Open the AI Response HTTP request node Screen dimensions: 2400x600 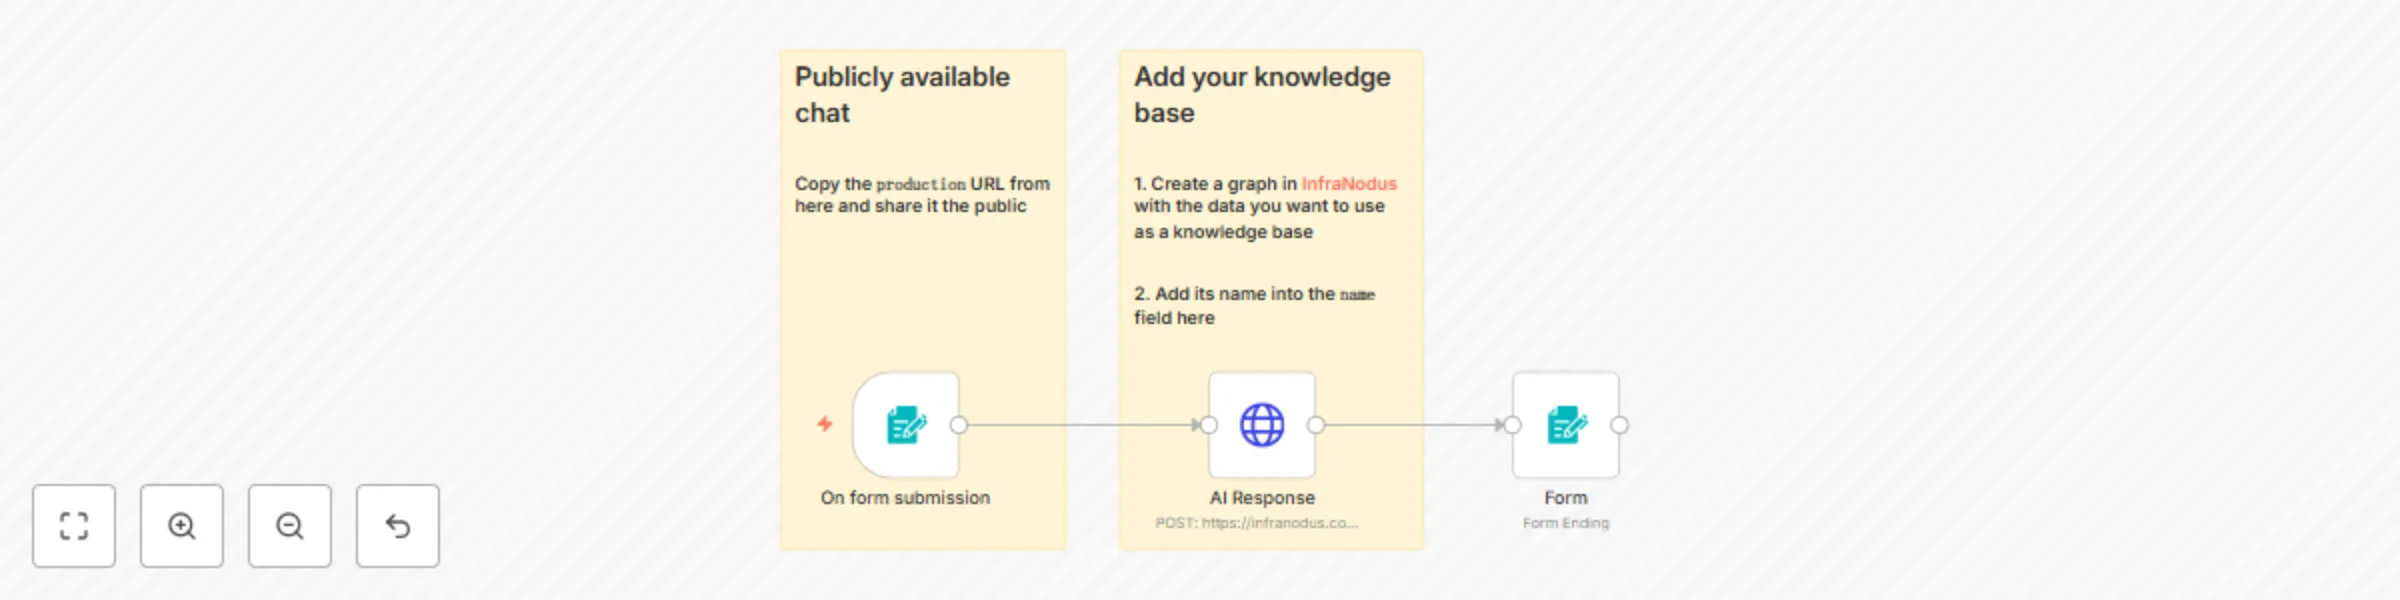coord(1262,425)
